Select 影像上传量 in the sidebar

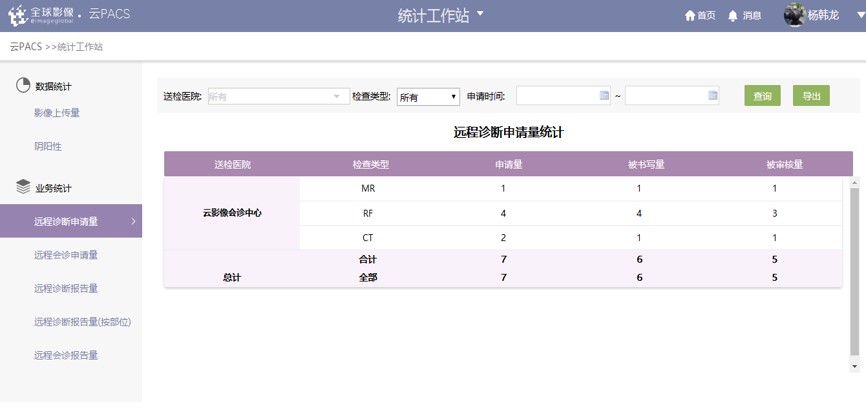tap(57, 113)
